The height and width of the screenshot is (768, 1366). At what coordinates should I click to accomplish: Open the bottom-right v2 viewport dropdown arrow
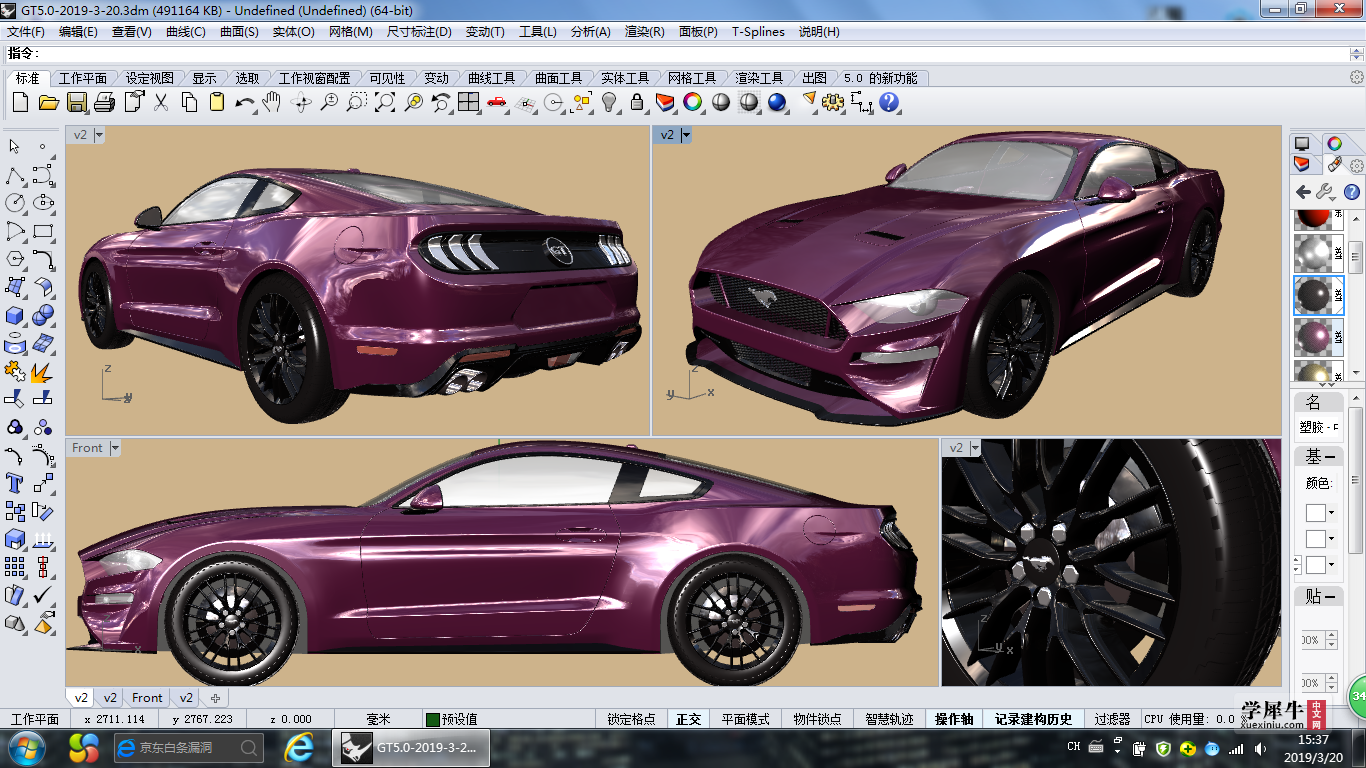click(975, 448)
